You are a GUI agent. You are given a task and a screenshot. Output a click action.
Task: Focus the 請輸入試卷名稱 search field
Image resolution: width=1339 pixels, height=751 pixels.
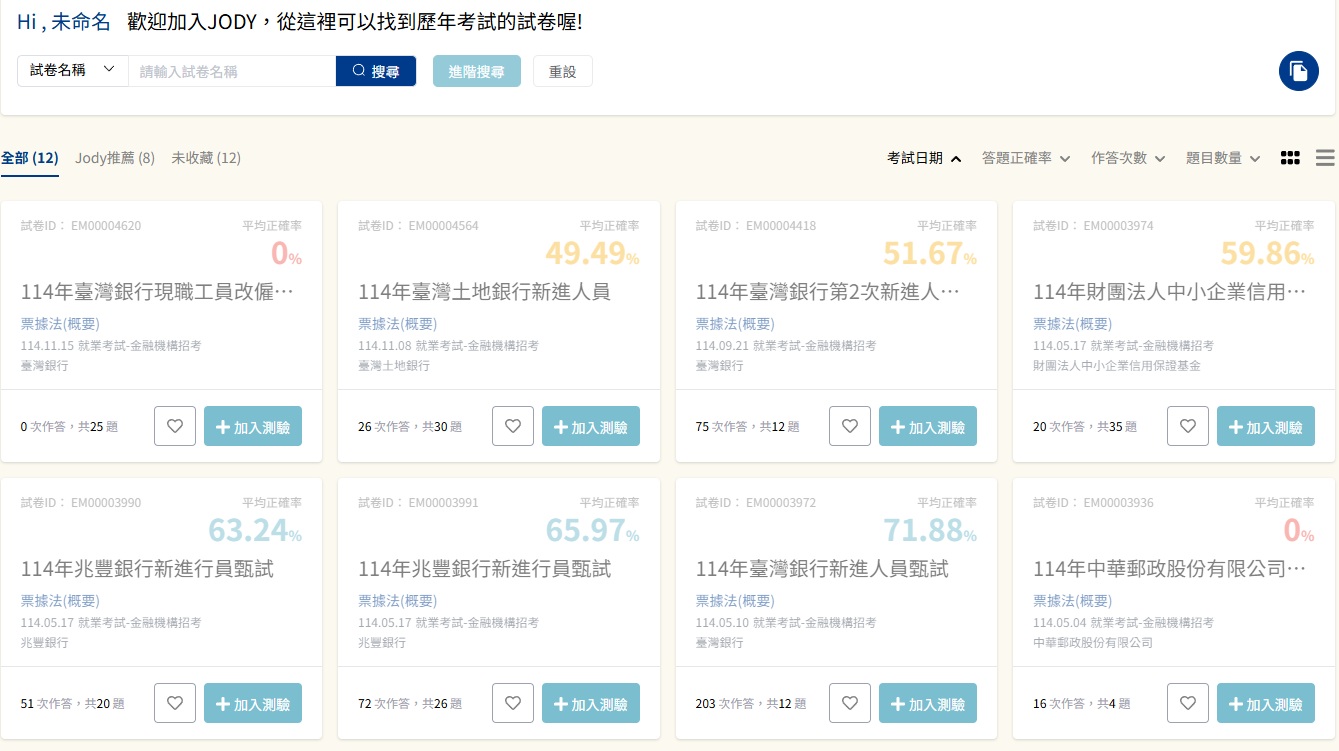(232, 71)
